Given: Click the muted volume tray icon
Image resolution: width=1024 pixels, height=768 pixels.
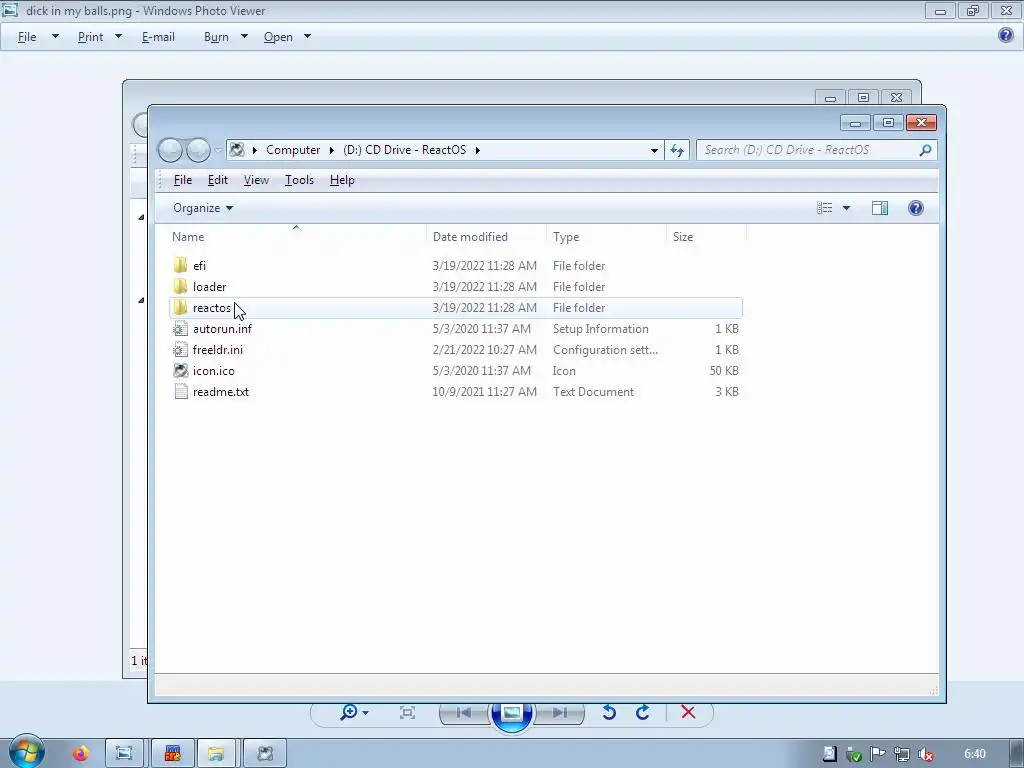Looking at the screenshot, I should 925,754.
